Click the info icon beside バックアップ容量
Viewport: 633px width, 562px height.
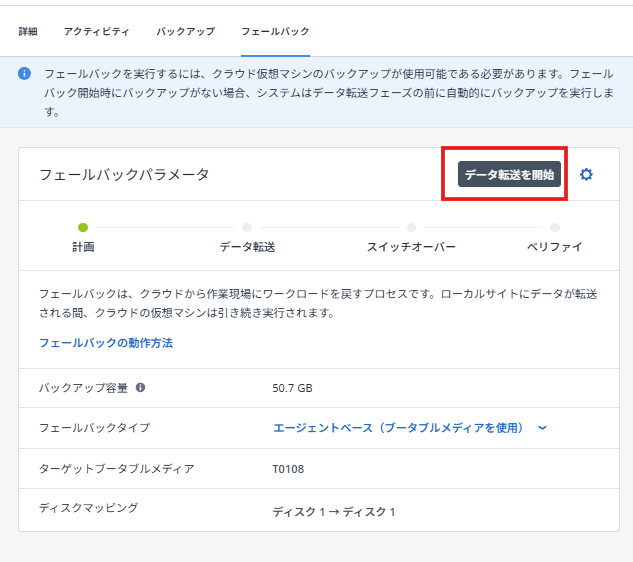click(140, 388)
